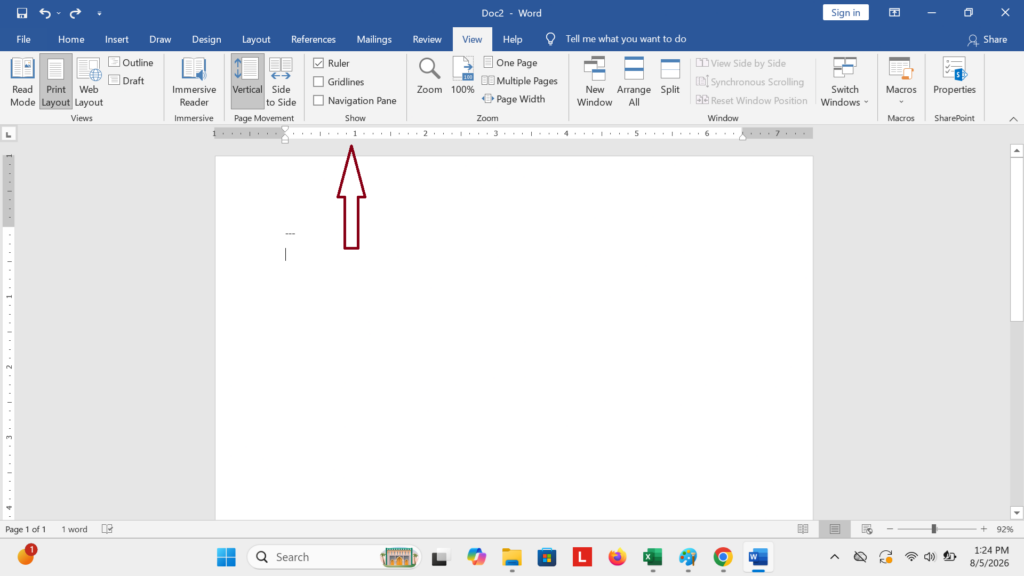
Task: Select Vertical page movement
Action: tap(248, 82)
